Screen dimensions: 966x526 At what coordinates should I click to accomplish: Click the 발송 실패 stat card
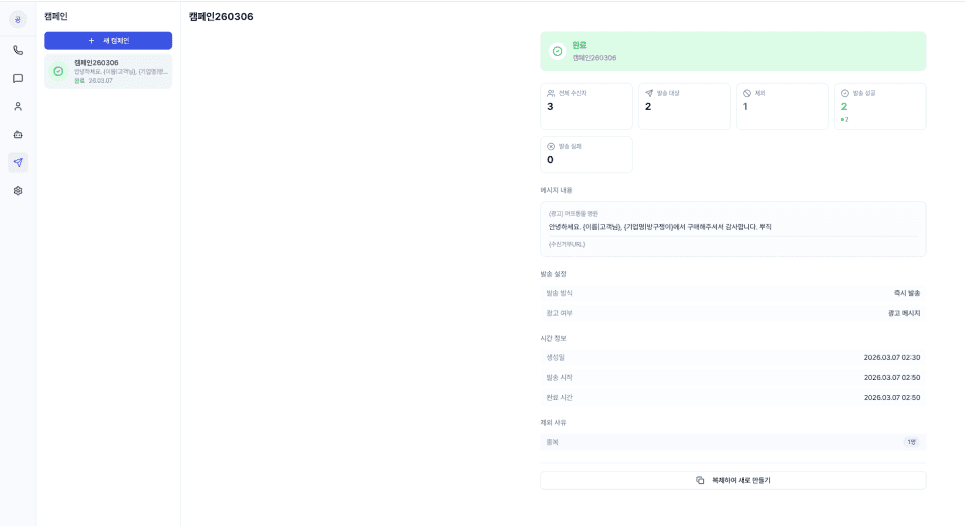point(586,155)
